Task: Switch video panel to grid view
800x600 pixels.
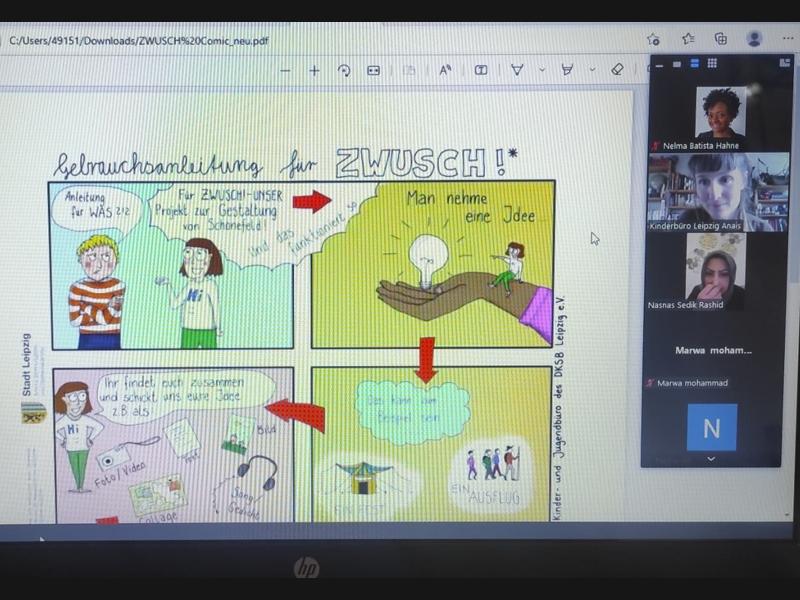Action: [712, 64]
